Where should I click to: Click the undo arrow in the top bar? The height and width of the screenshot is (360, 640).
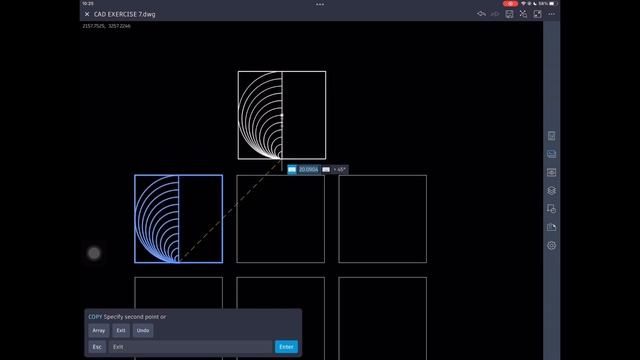482,14
